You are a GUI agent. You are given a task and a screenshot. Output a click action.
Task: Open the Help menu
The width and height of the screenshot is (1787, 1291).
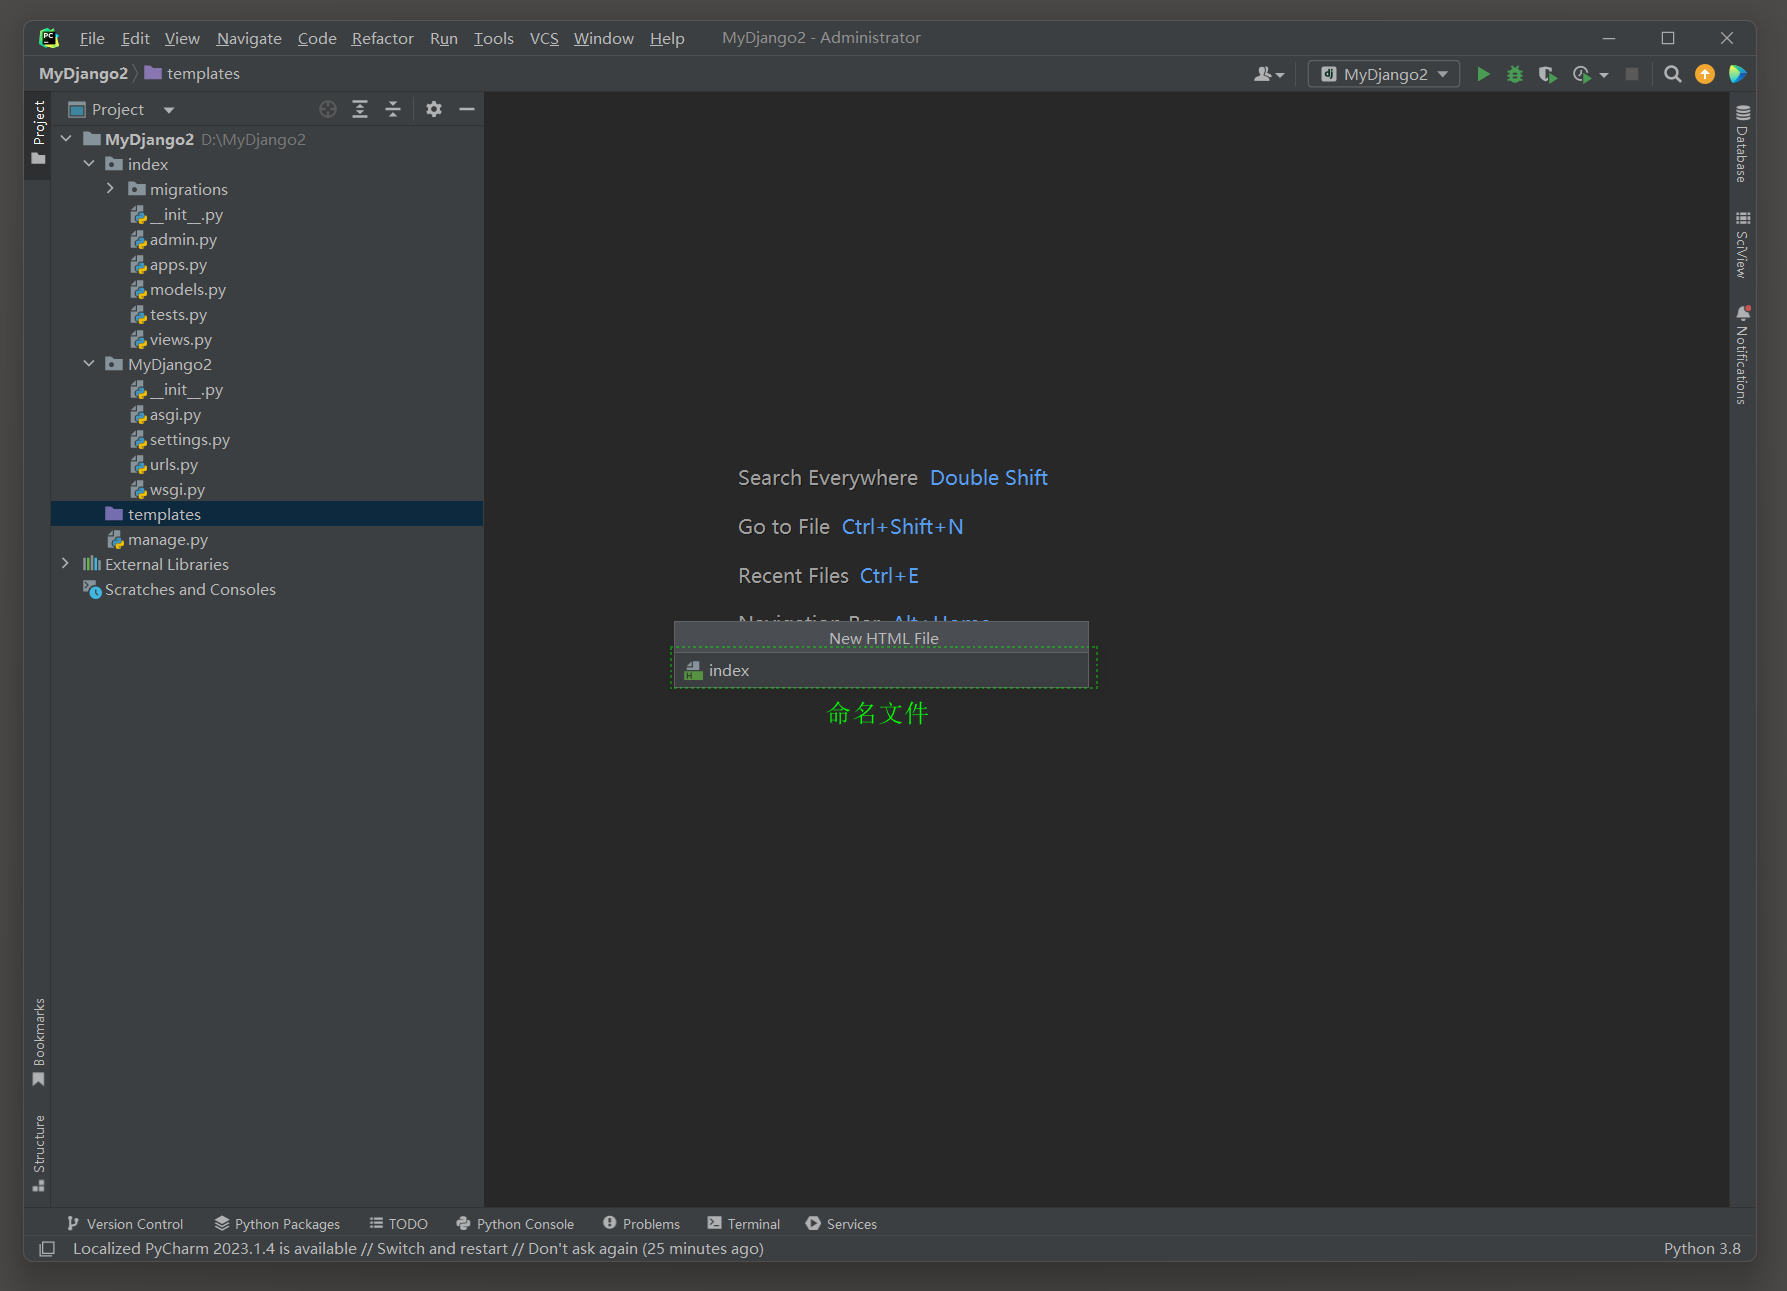pos(667,38)
